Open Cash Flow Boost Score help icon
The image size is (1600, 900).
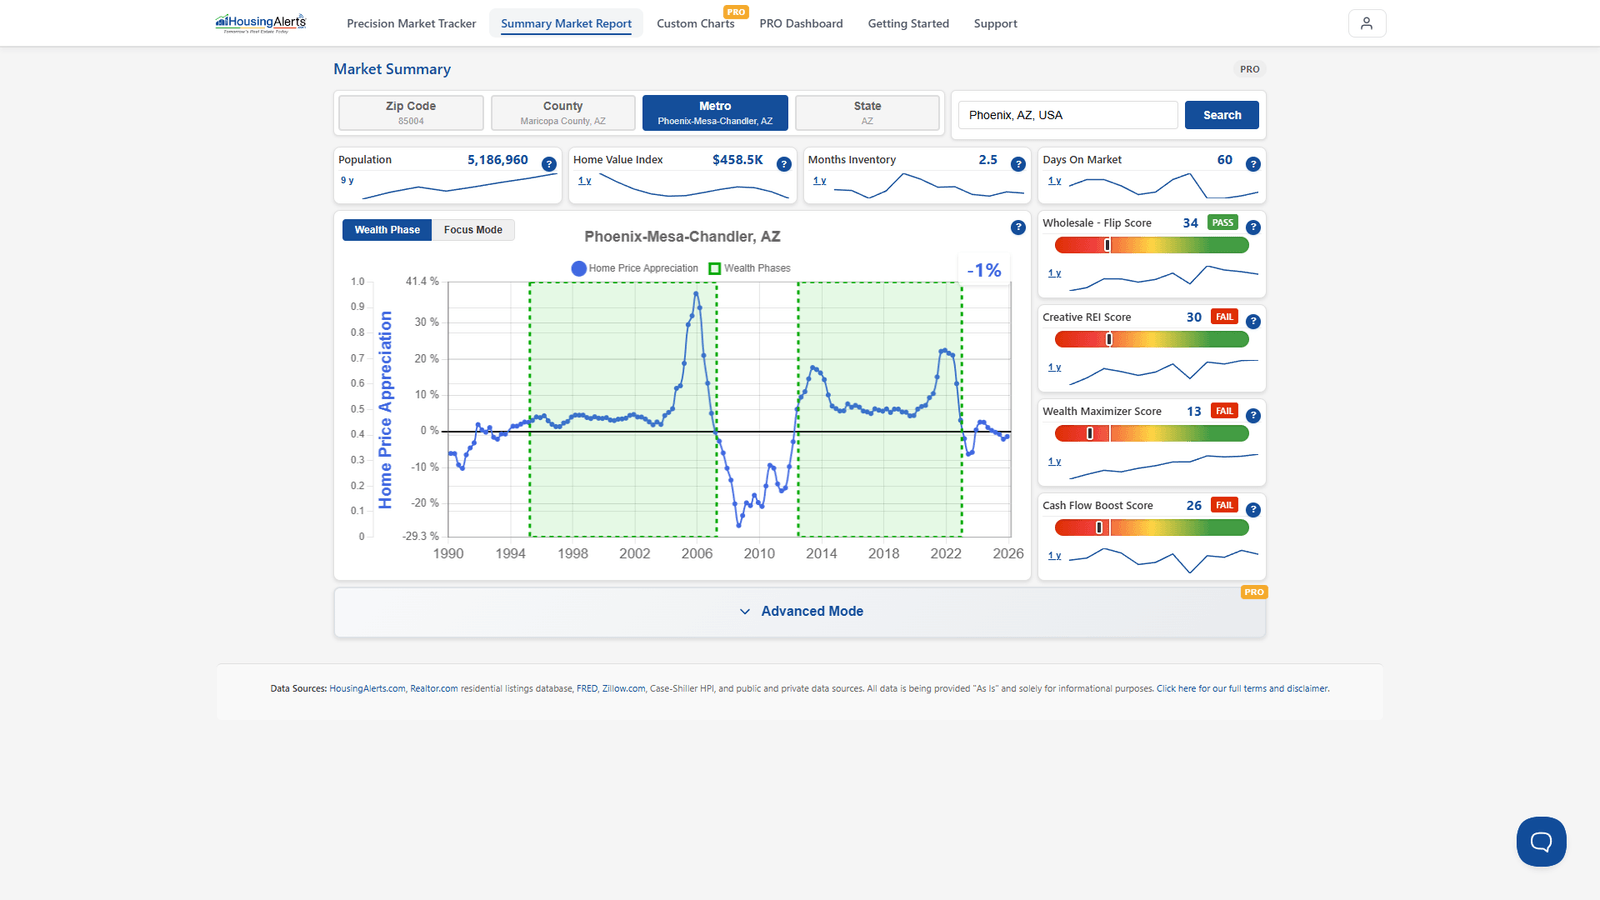point(1253,509)
